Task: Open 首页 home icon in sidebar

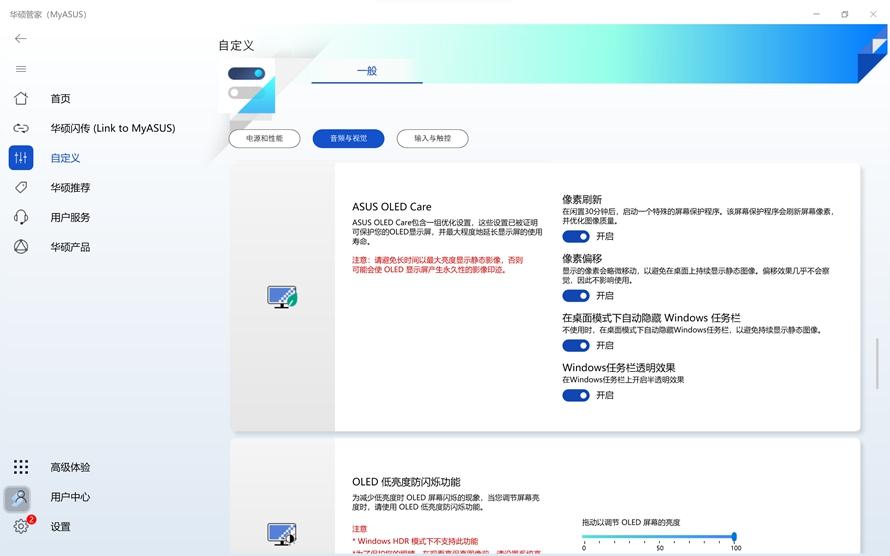Action: click(20, 99)
